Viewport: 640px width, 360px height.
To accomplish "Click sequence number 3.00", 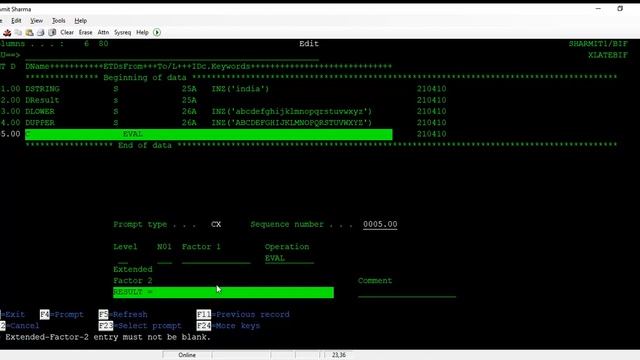I will (x=10, y=111).
